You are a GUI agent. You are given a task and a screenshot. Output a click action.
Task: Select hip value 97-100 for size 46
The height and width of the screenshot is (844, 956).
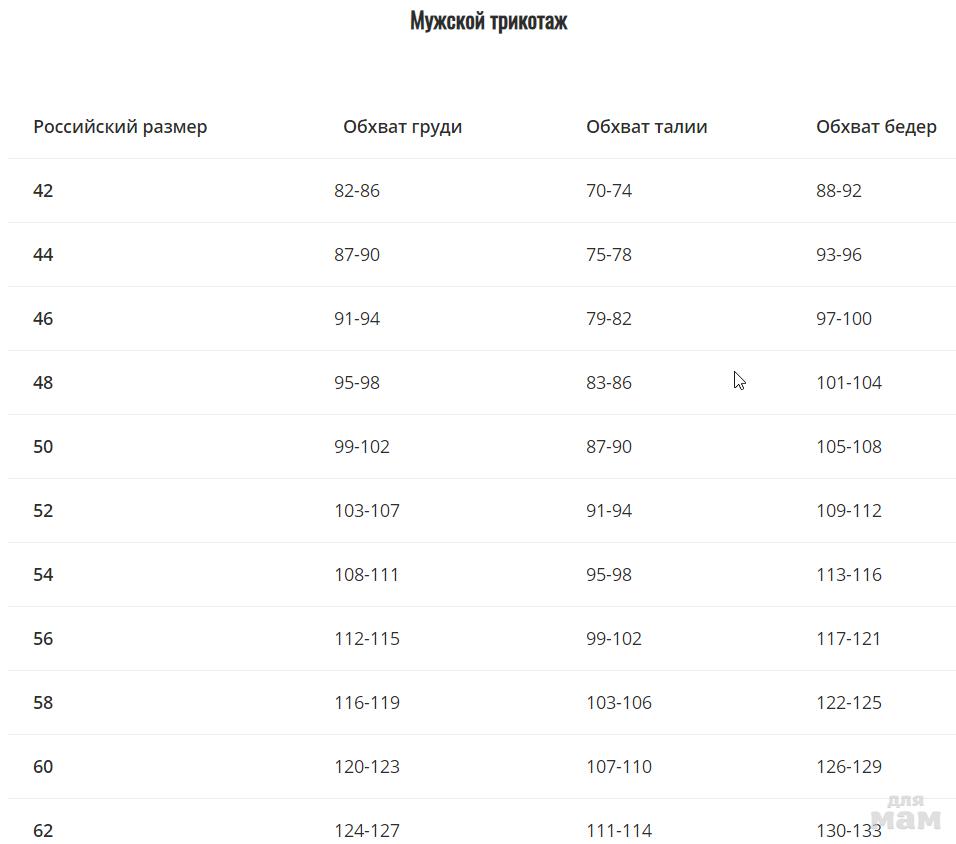(x=844, y=319)
